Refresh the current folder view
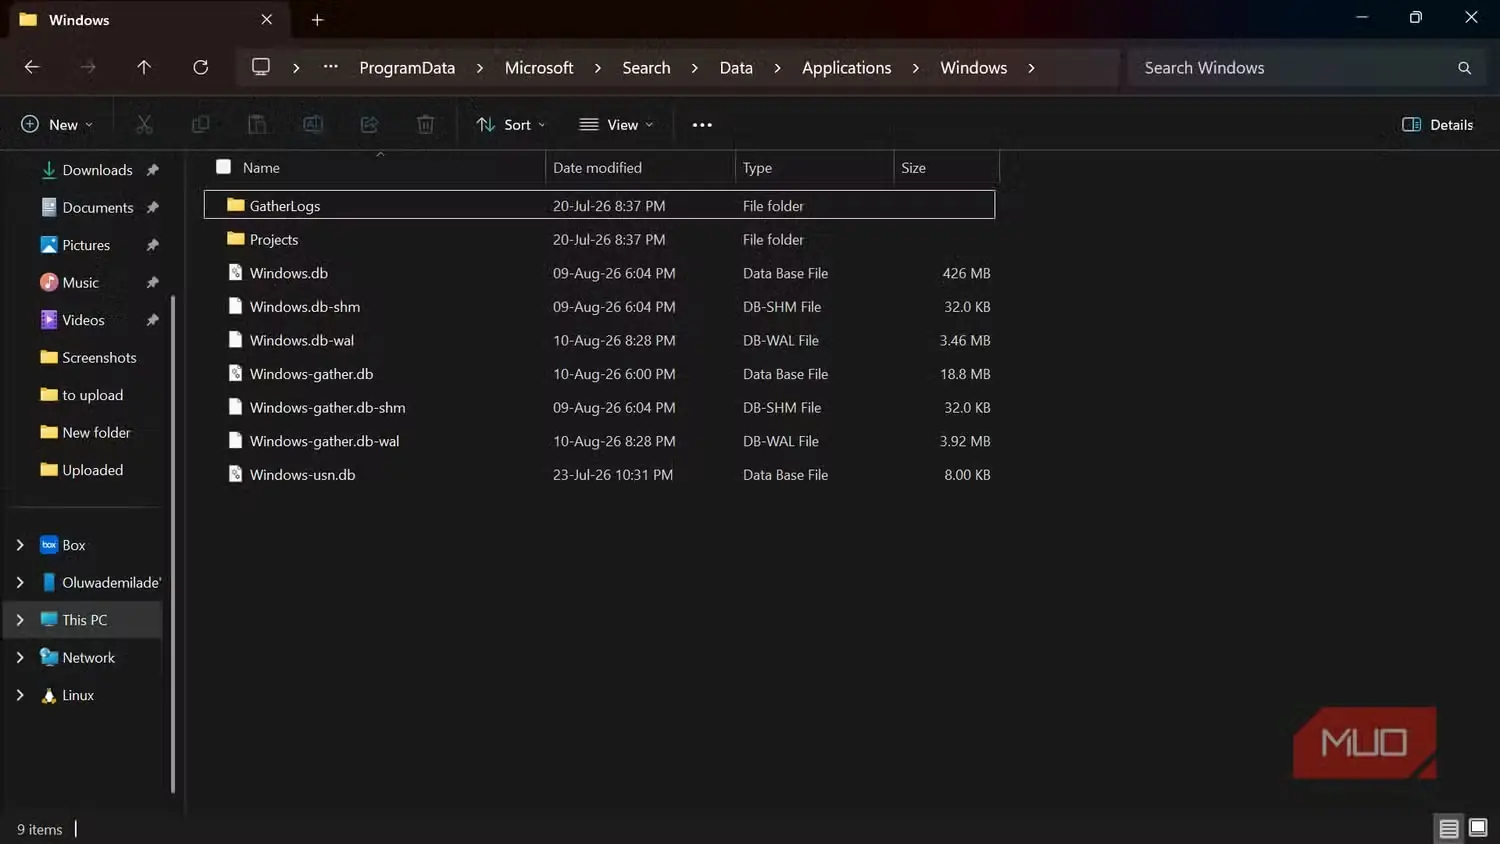Viewport: 1500px width, 844px height. point(201,67)
